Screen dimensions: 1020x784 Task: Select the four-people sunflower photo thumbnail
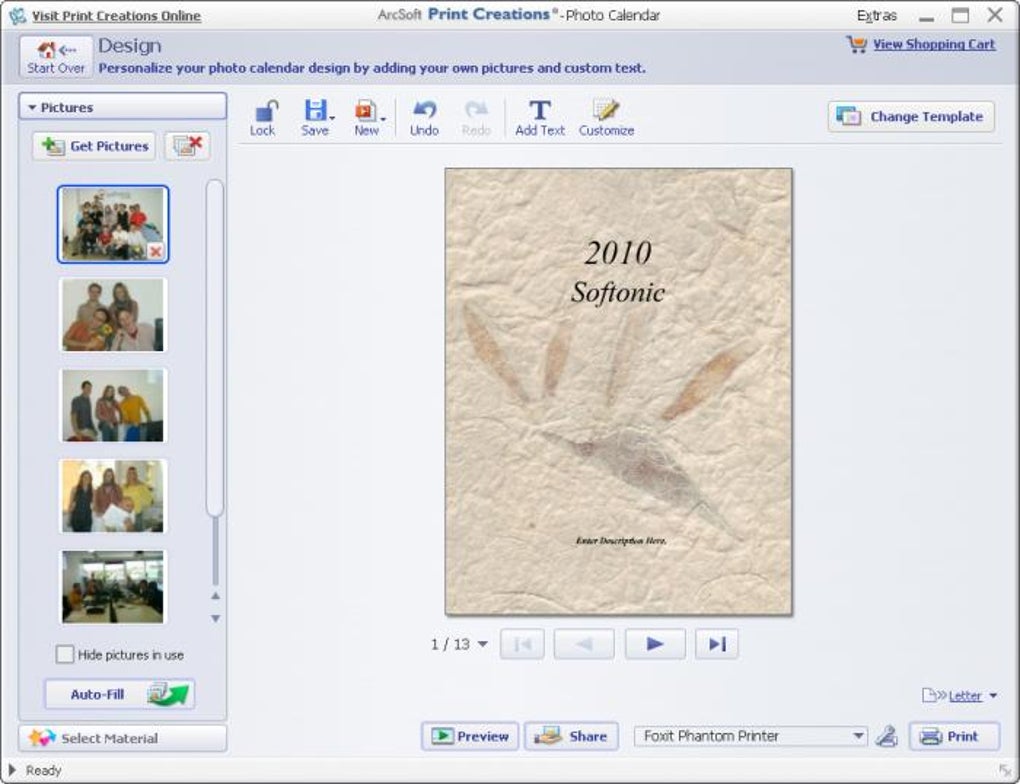pyautogui.click(x=113, y=315)
